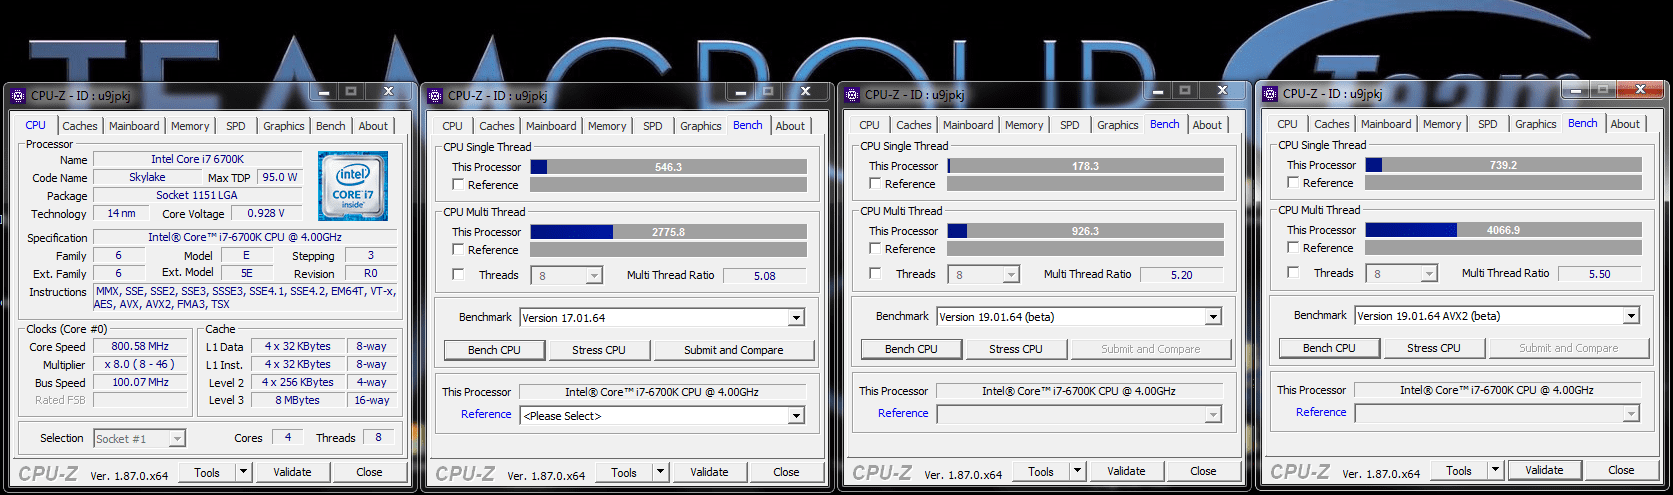Image resolution: width=1673 pixels, height=495 pixels.
Task: Enable single thread Reference checkbox in 178.3 window
Action: 875,184
